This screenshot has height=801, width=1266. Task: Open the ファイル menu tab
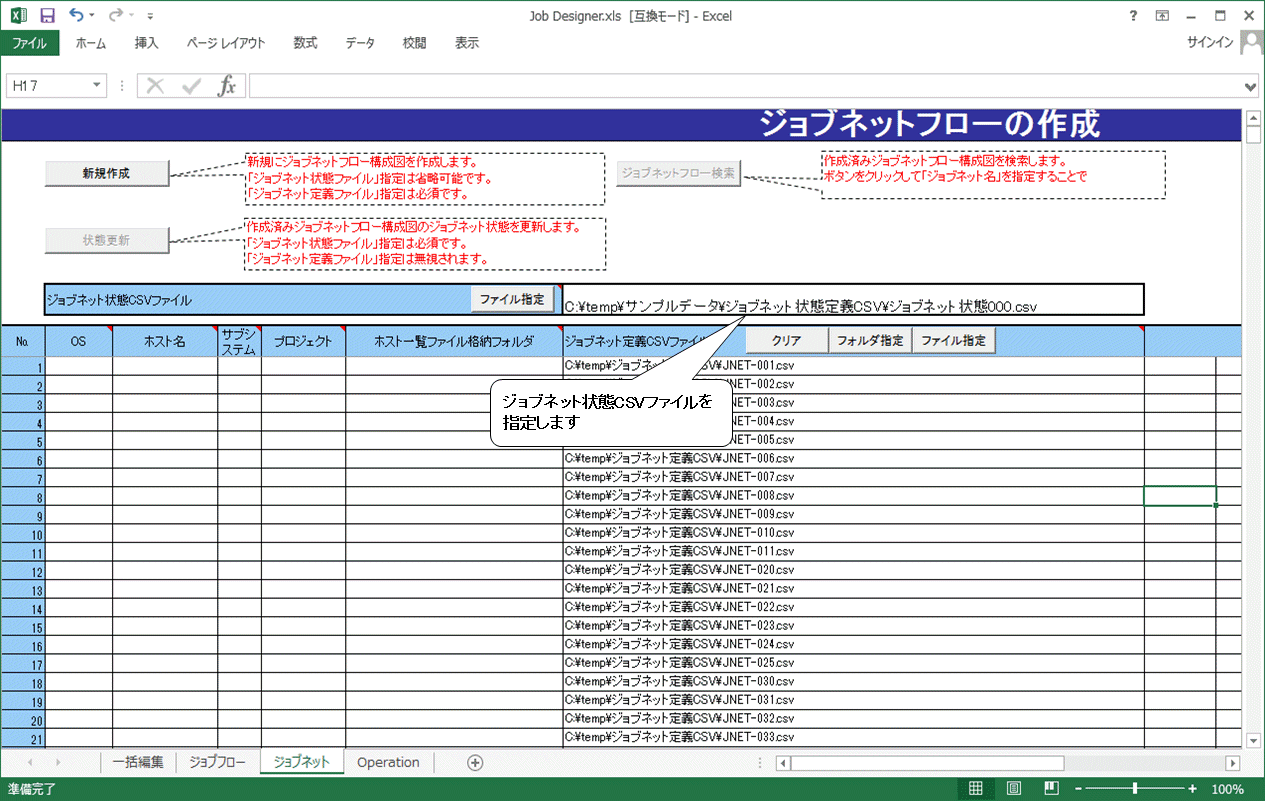pyautogui.click(x=29, y=43)
